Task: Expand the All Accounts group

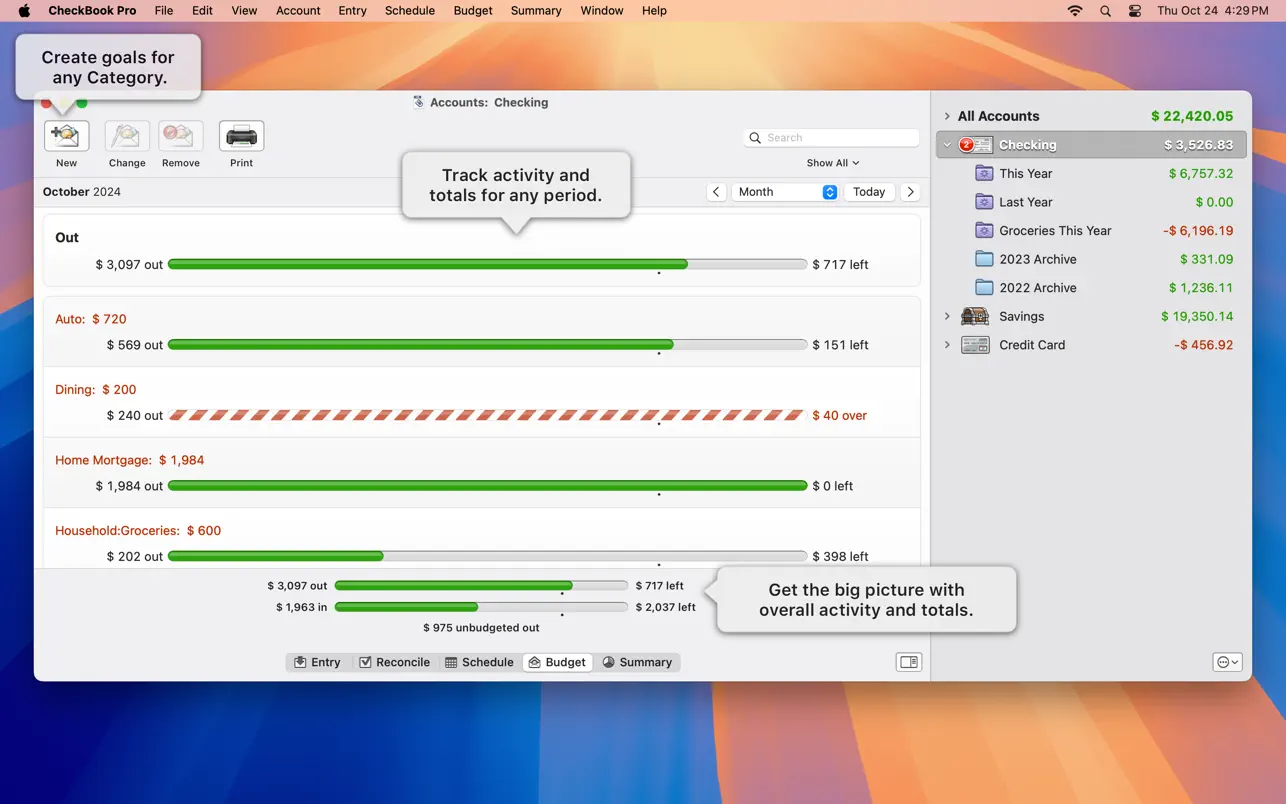Action: tap(947, 116)
